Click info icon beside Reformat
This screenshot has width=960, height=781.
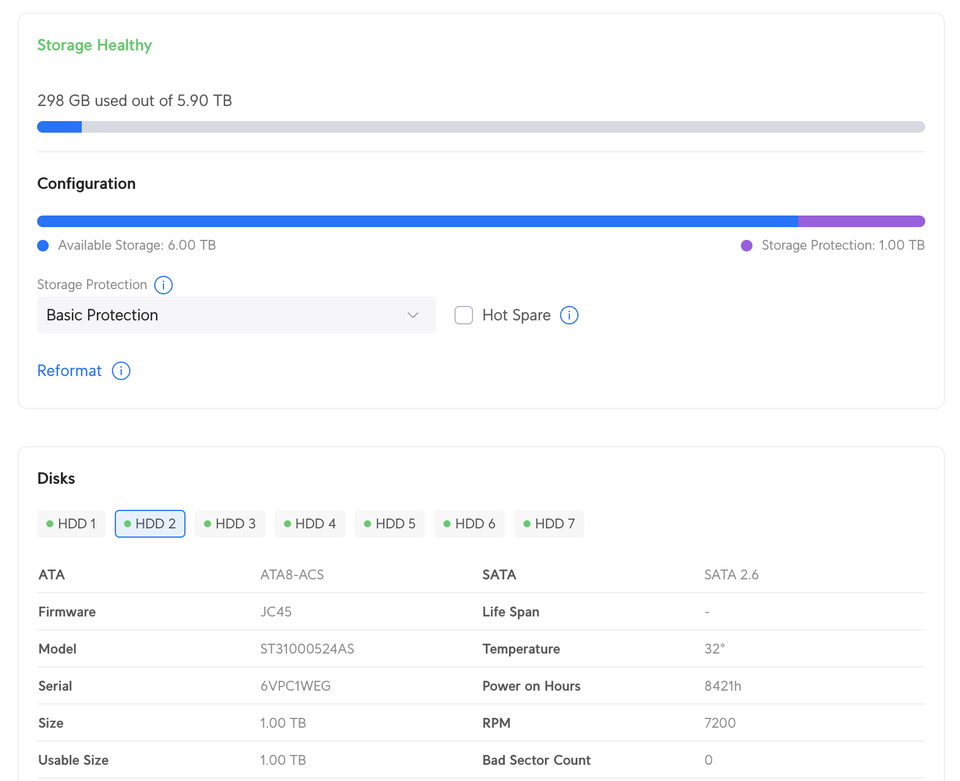pos(121,371)
